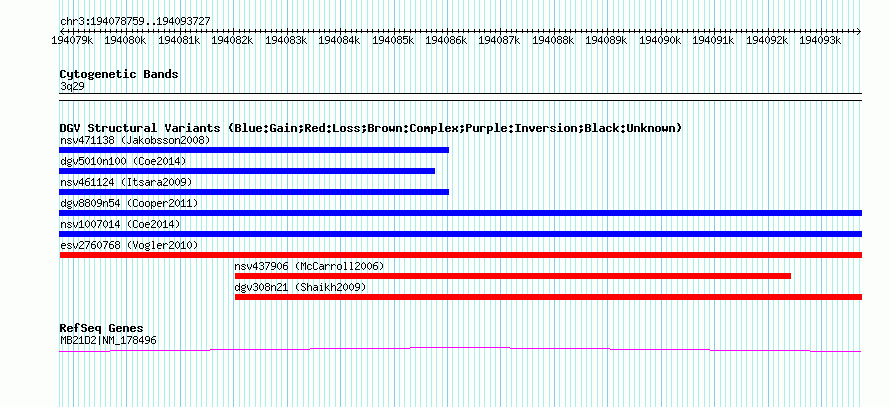The height and width of the screenshot is (407, 890).
Task: Click the dgv308n21 (Shaikh2009) label
Action: tap(300, 287)
